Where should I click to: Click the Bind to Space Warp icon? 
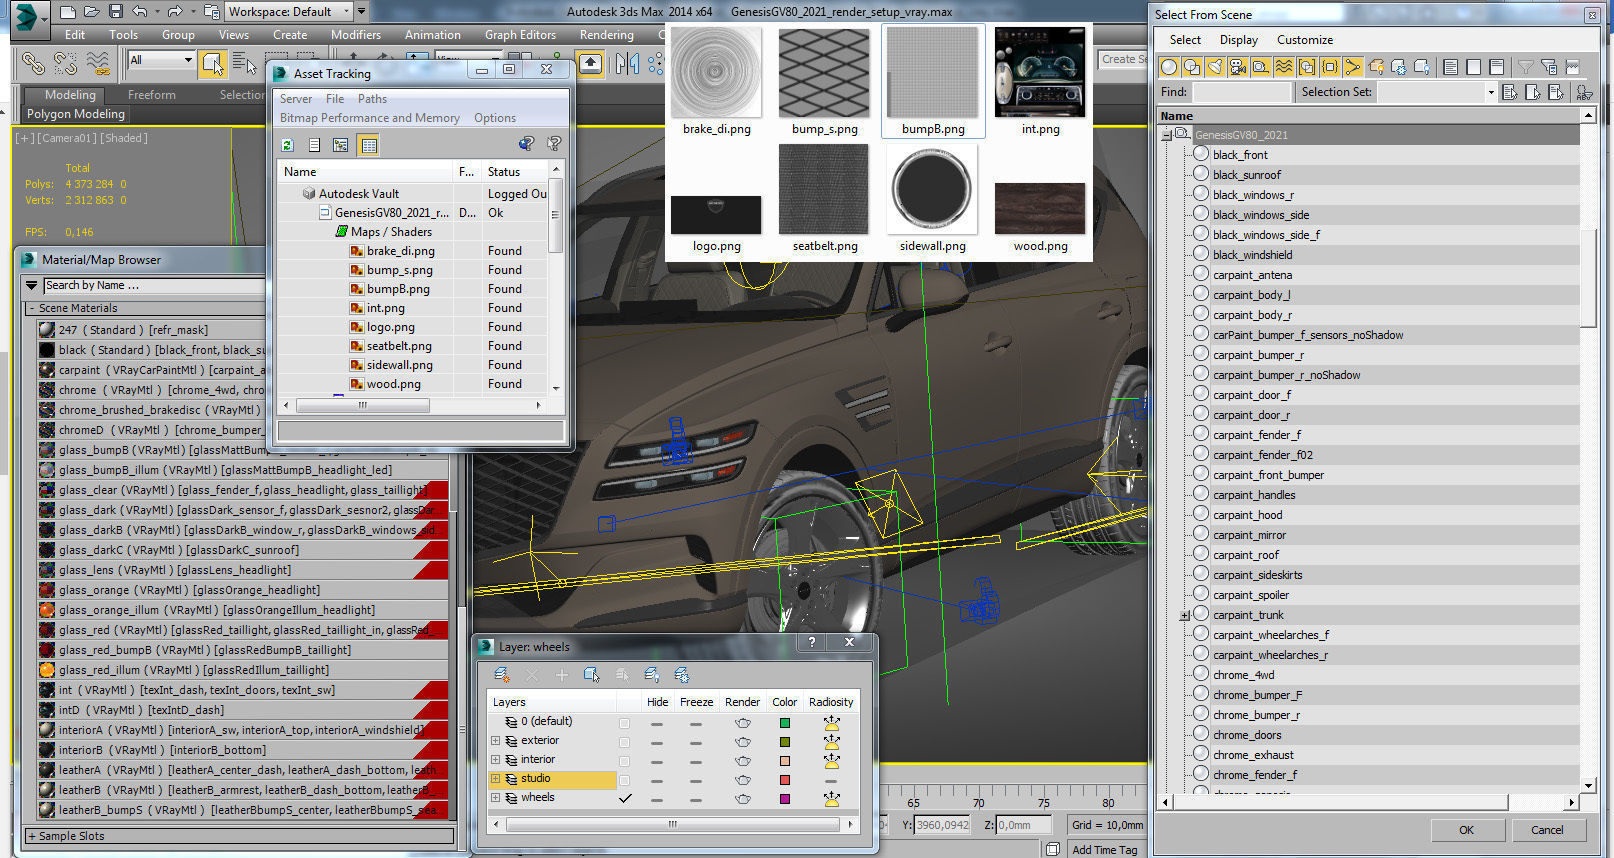click(x=97, y=63)
